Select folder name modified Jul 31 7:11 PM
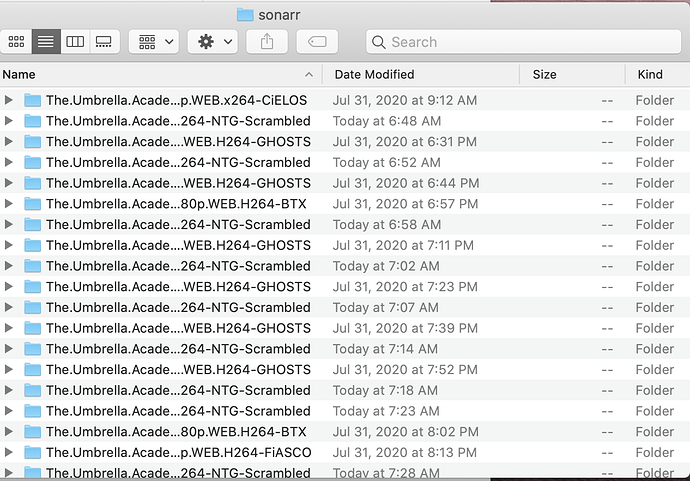Viewport: 690px width, 481px height. point(178,245)
